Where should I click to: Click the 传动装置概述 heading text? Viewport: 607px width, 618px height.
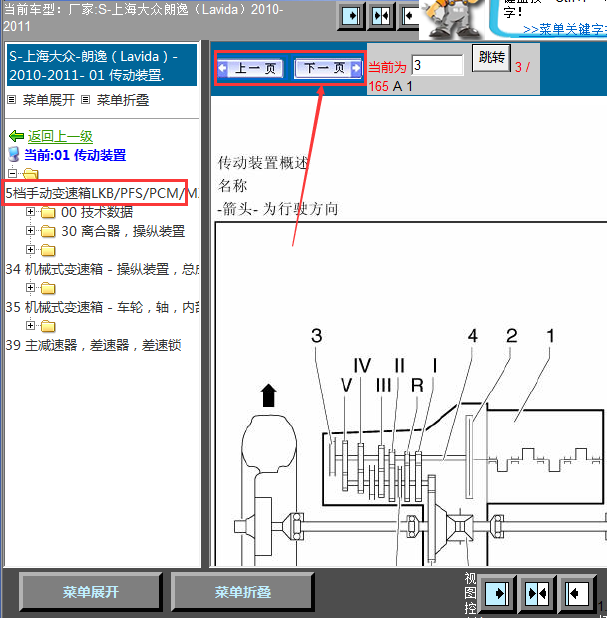(263, 162)
